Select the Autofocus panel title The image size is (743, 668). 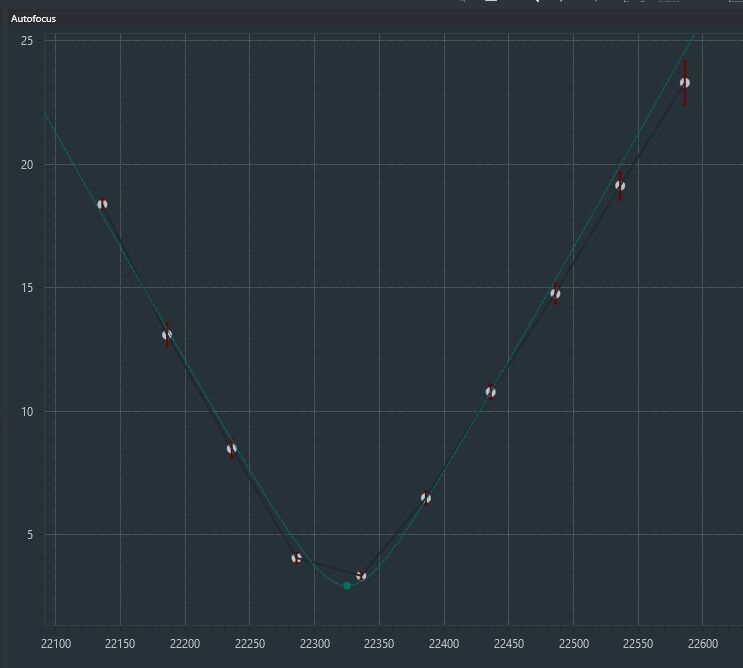coord(33,18)
